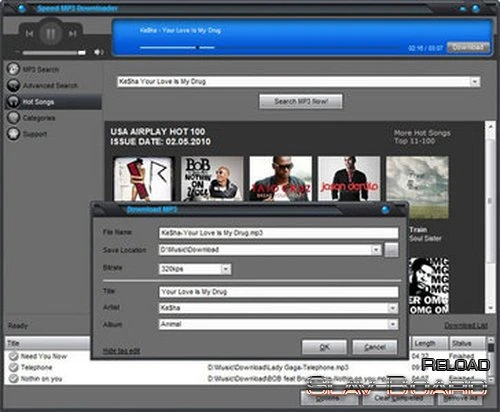Click Search MP3 Now button

click(x=301, y=101)
